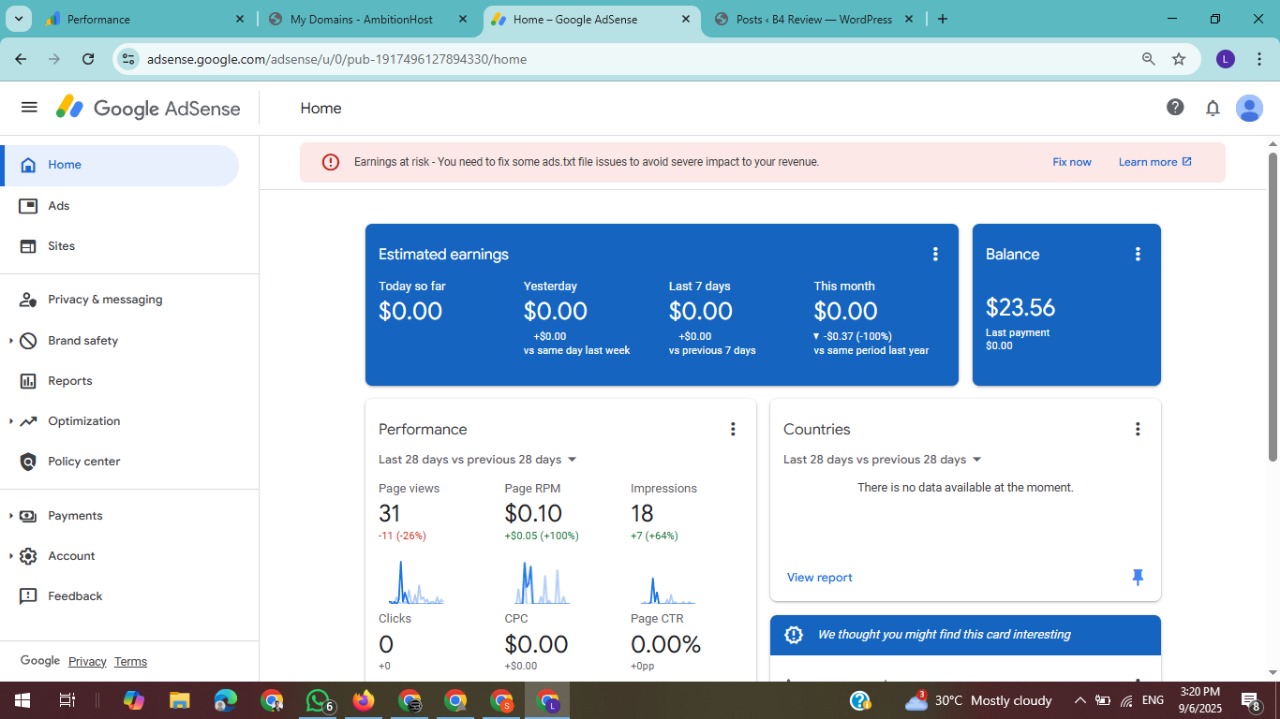Open Performance date range dropdown
The image size is (1280, 719).
478,460
